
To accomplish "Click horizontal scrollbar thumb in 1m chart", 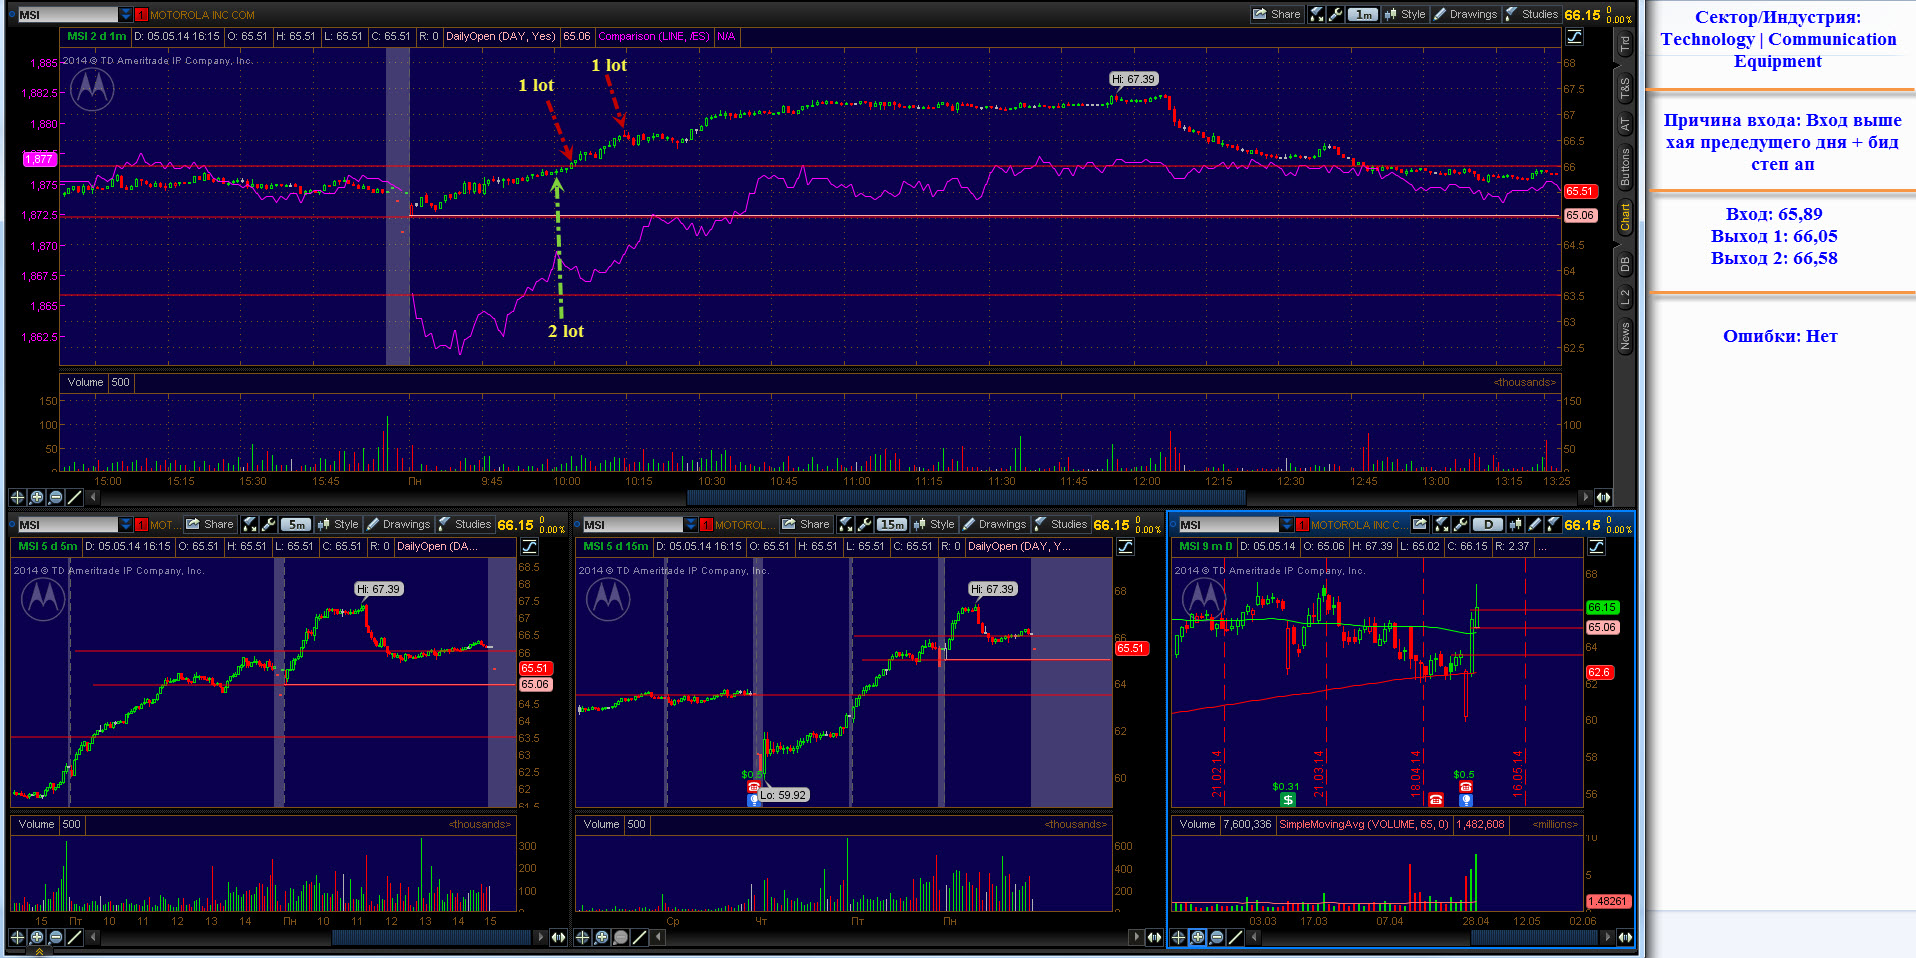I will point(966,497).
